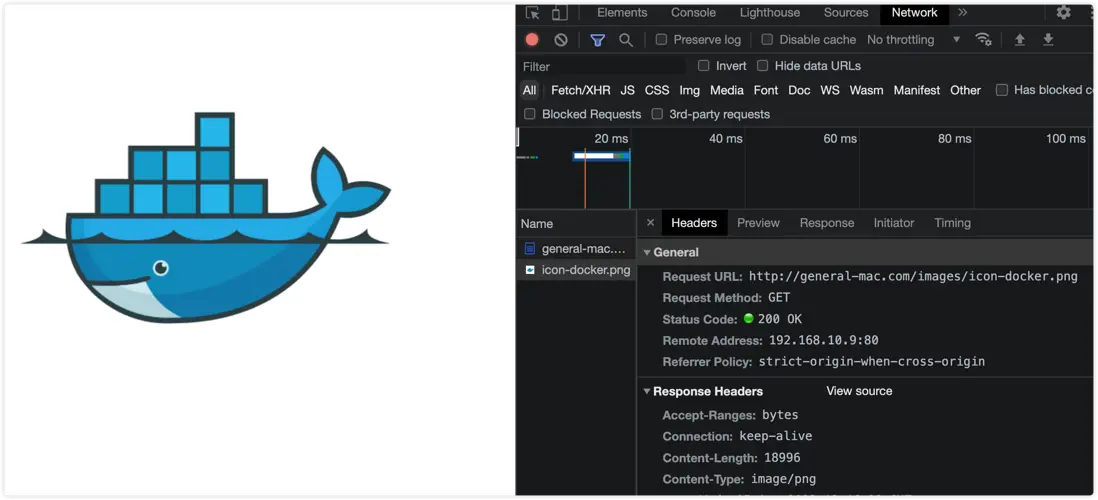Open the No throttling dropdown
The image size is (1098, 500).
pos(913,40)
